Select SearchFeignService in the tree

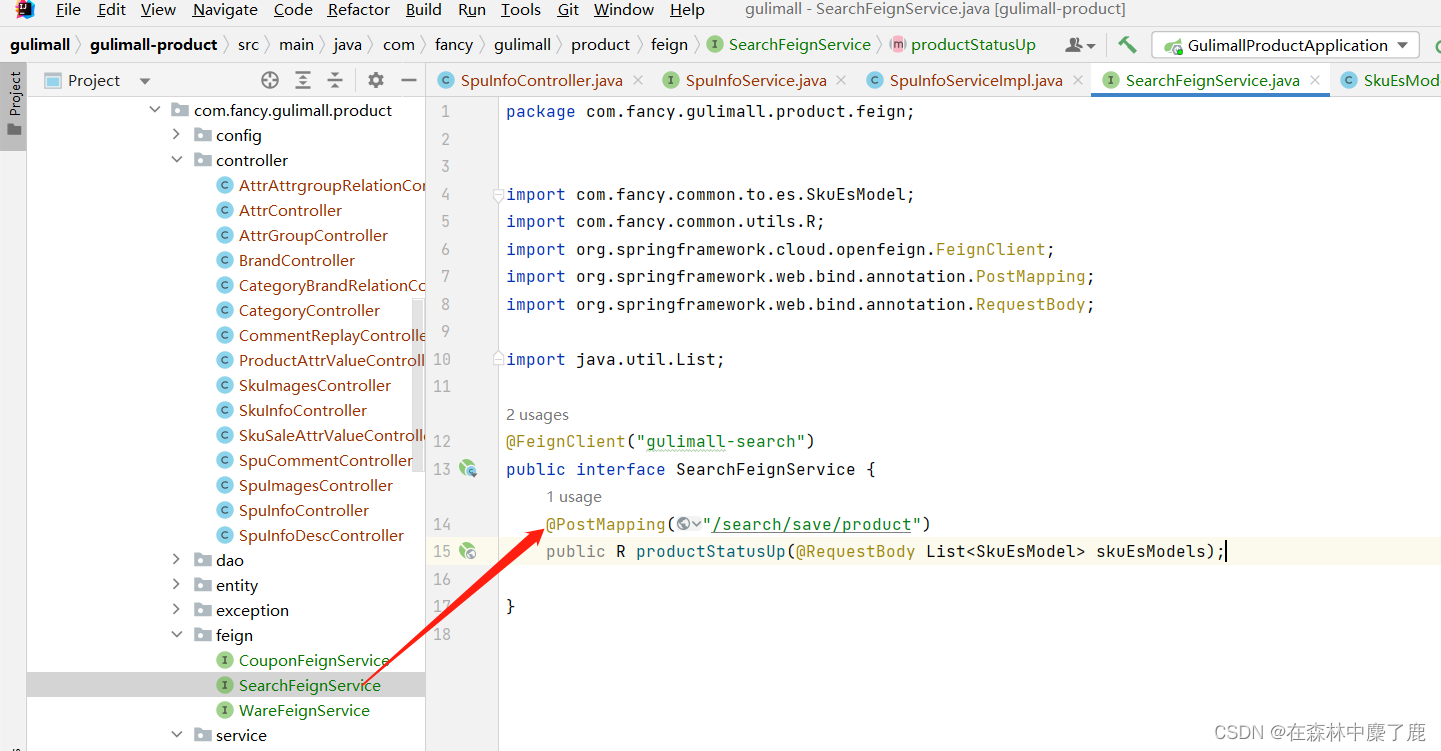(x=309, y=685)
